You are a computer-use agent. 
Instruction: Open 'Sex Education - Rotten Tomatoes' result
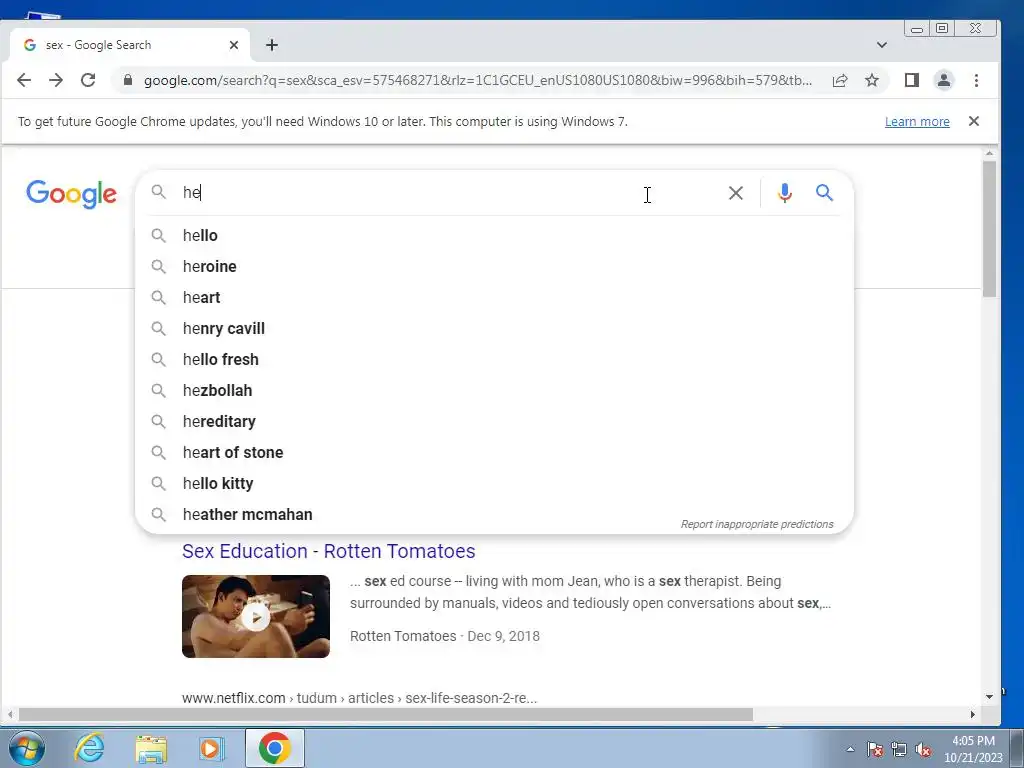click(328, 551)
